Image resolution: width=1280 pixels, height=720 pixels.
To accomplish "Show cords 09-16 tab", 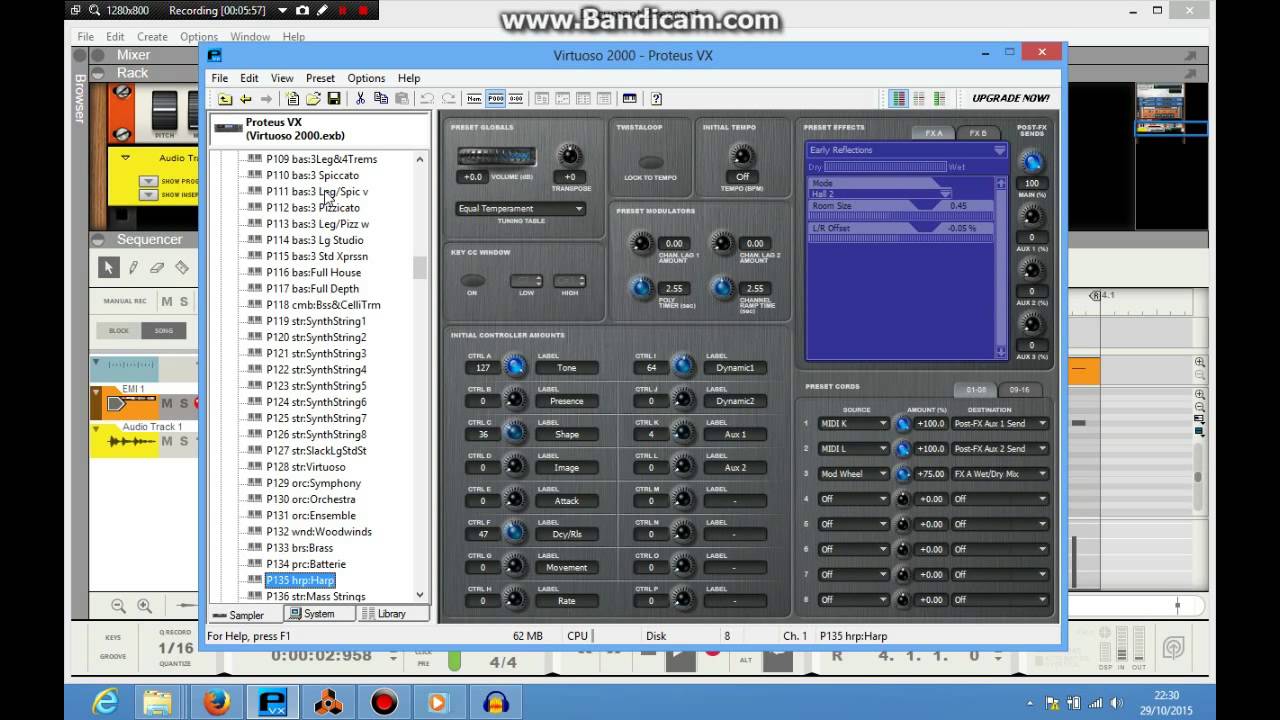I will (x=1019, y=390).
